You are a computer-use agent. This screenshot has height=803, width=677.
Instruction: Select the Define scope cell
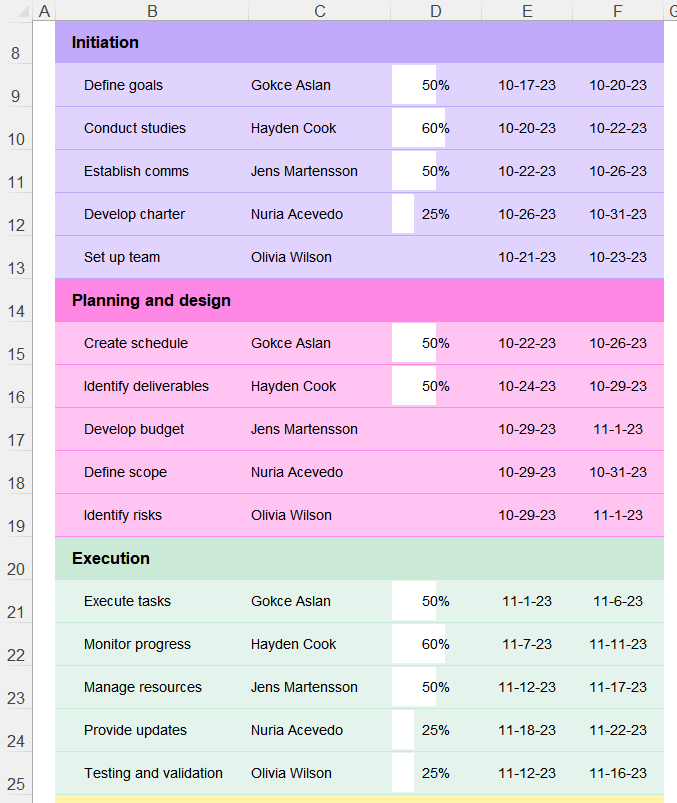coord(152,472)
